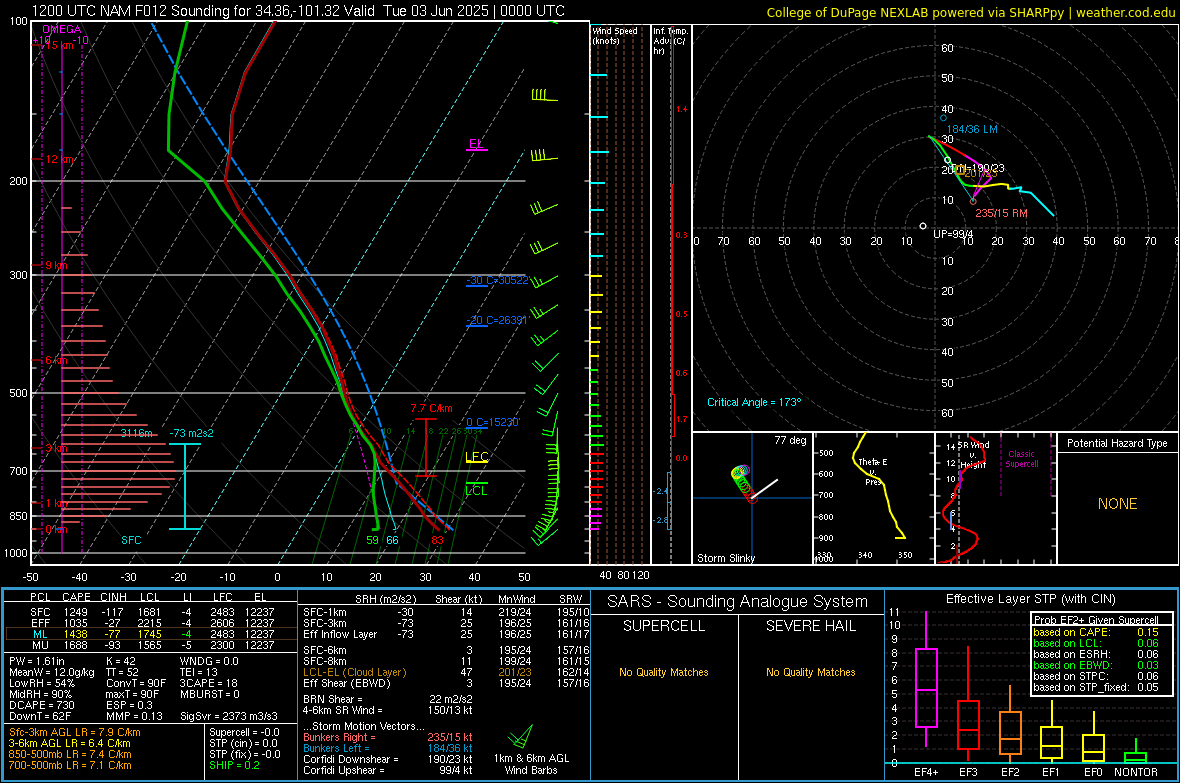Click the 'Theta-E v. Pres' plot label

click(873, 471)
